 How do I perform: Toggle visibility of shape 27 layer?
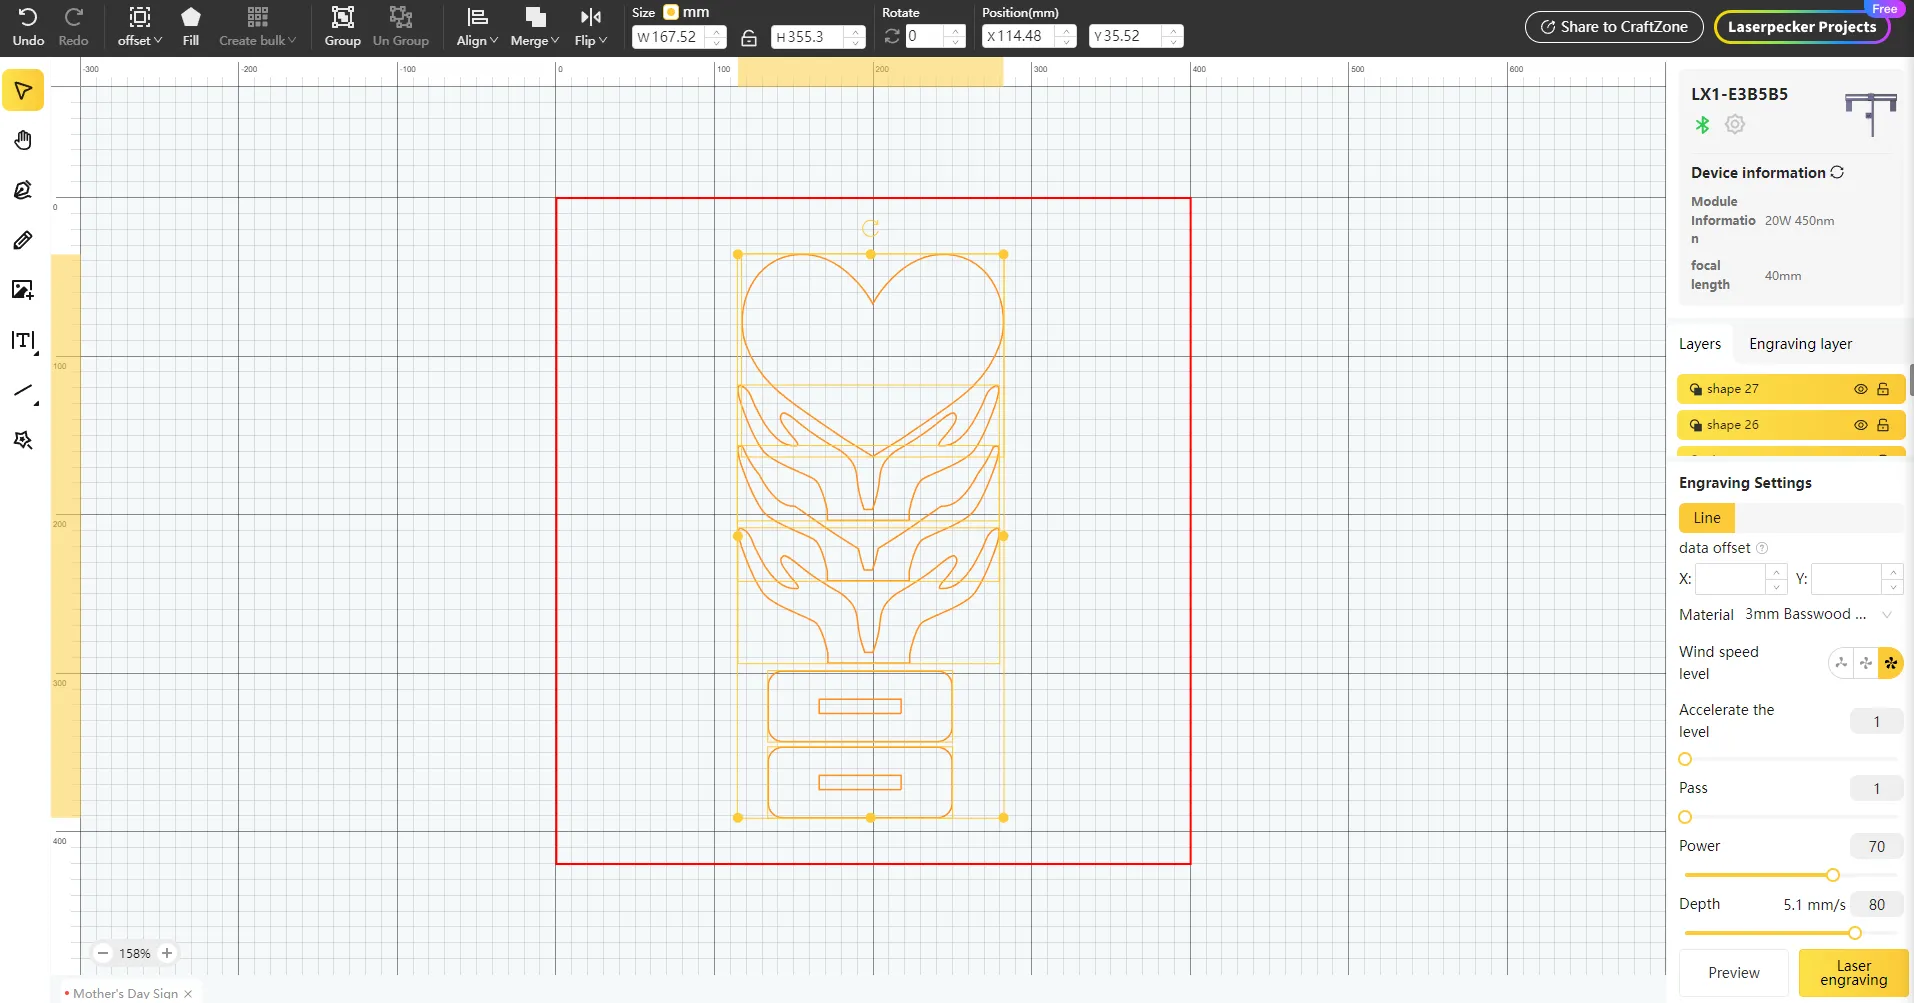(x=1860, y=389)
